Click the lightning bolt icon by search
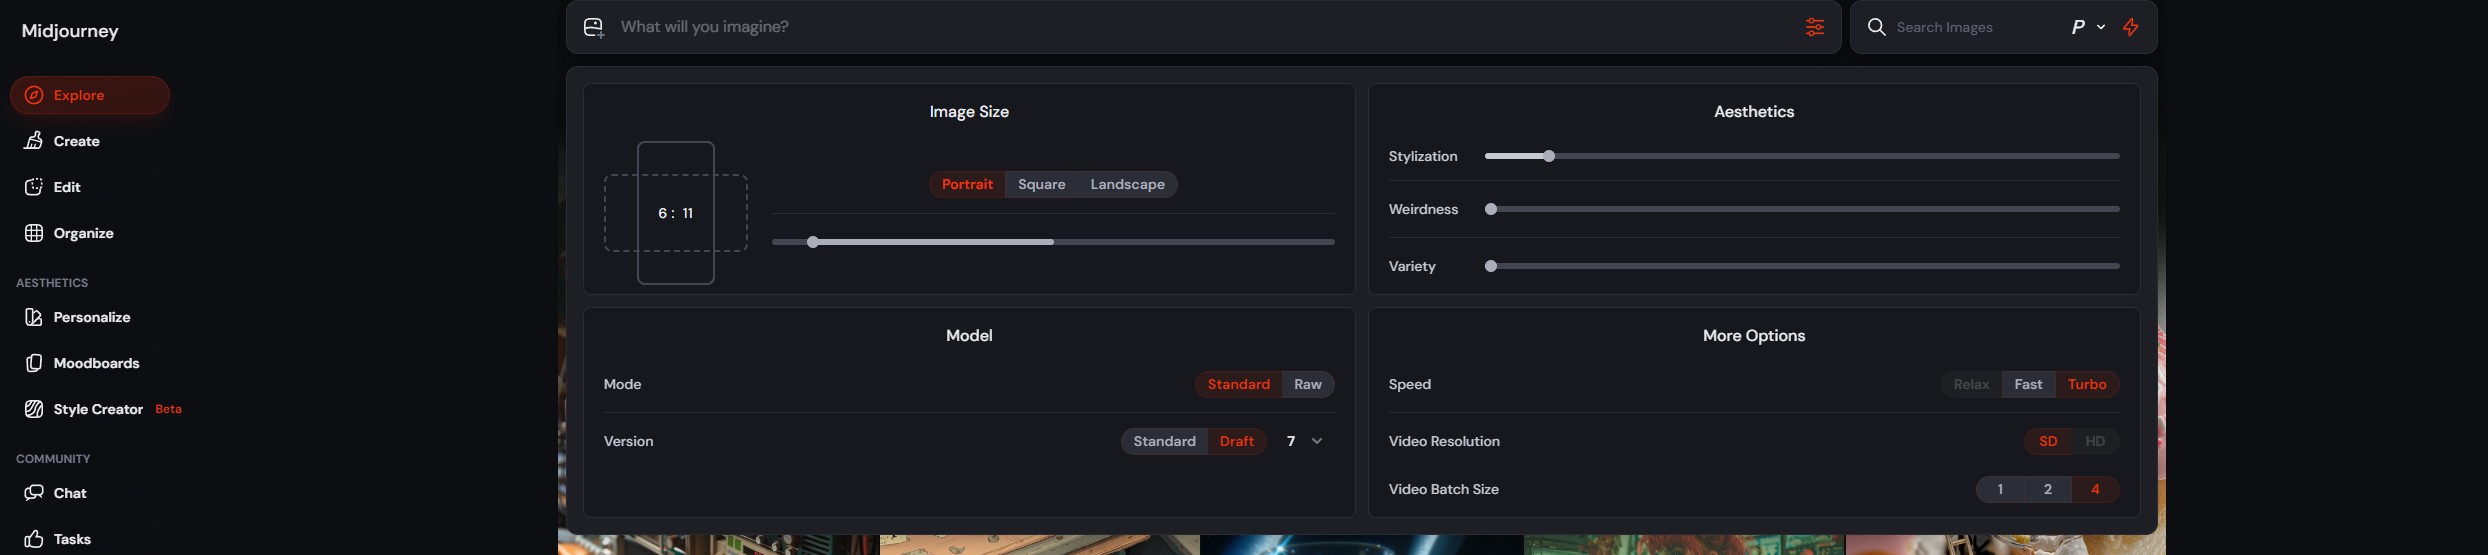The width and height of the screenshot is (2488, 555). coord(2131,27)
